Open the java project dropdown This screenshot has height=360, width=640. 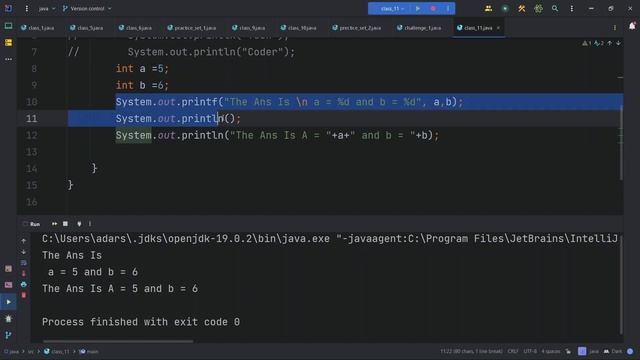click(47, 9)
